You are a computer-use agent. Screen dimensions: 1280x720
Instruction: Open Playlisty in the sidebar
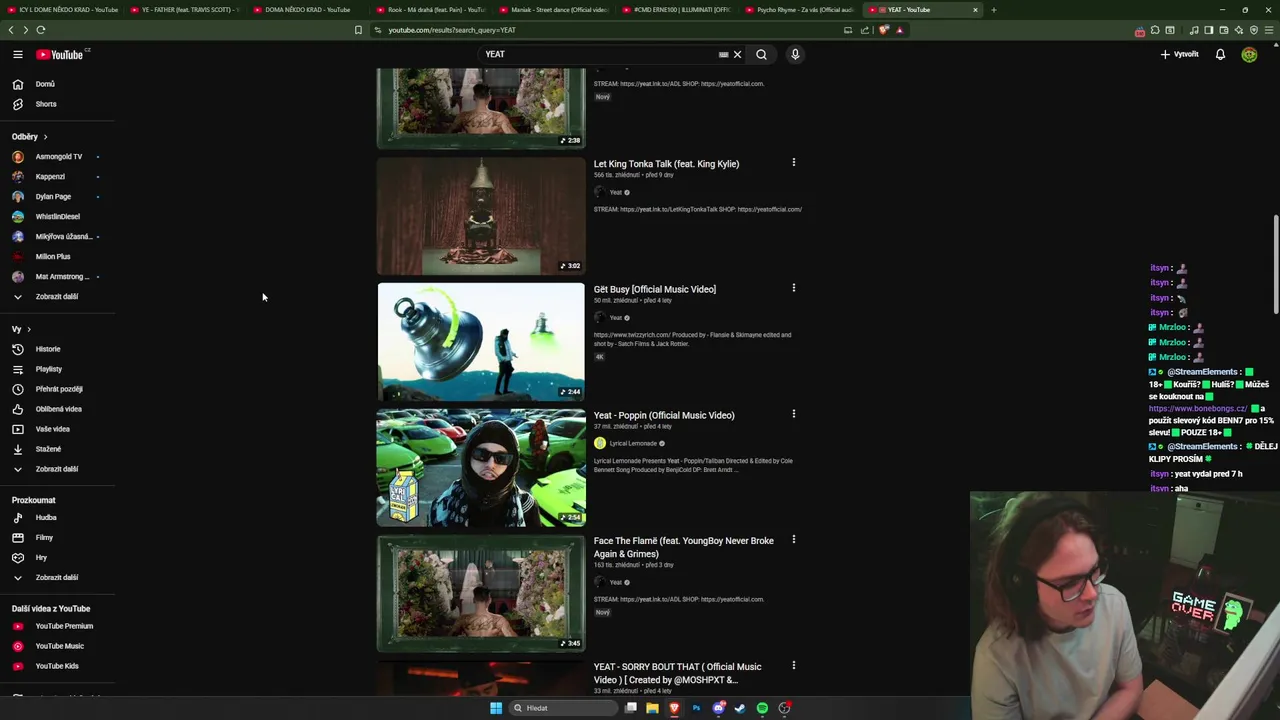pyautogui.click(x=49, y=369)
